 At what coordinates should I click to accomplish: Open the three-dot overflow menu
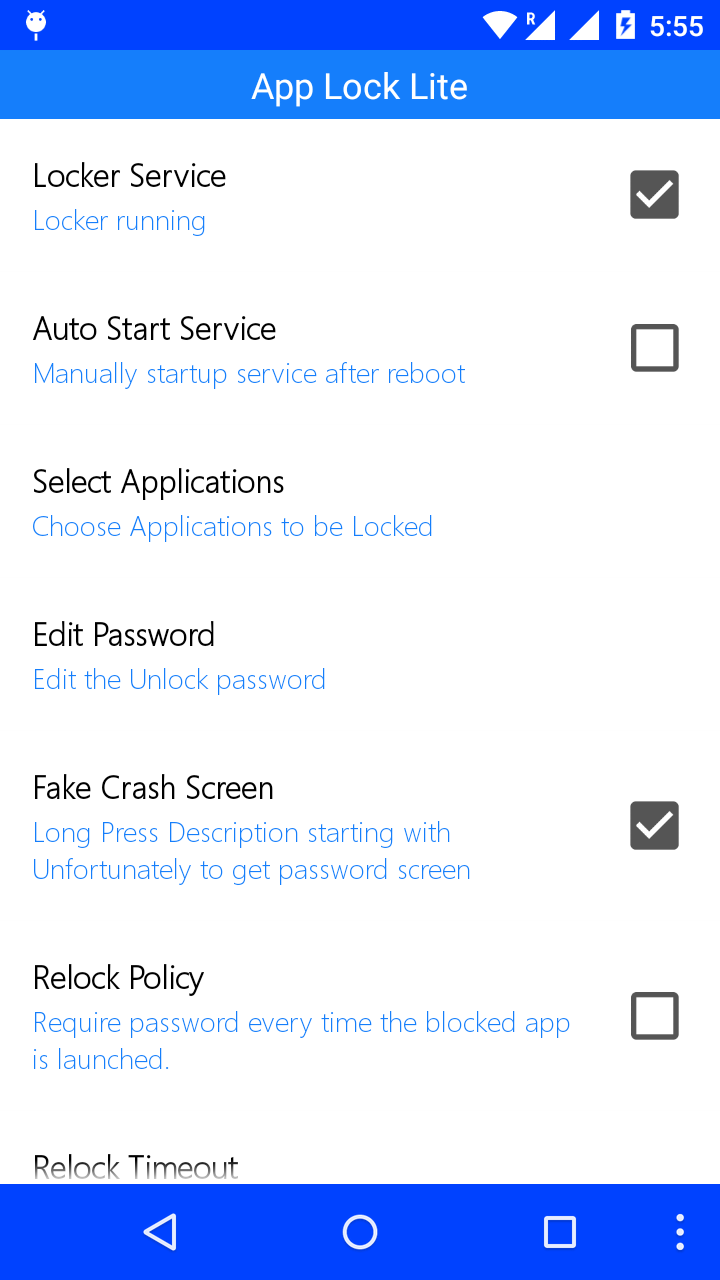[680, 1232]
